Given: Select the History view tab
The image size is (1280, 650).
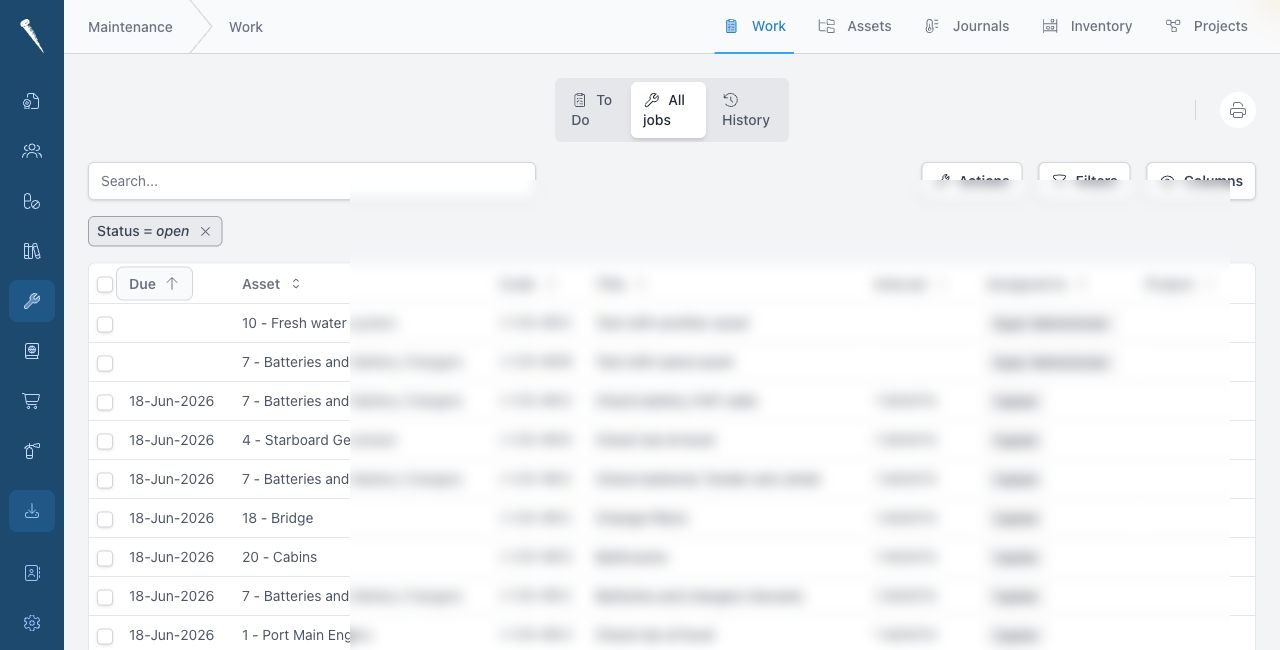Looking at the screenshot, I should point(746,110).
